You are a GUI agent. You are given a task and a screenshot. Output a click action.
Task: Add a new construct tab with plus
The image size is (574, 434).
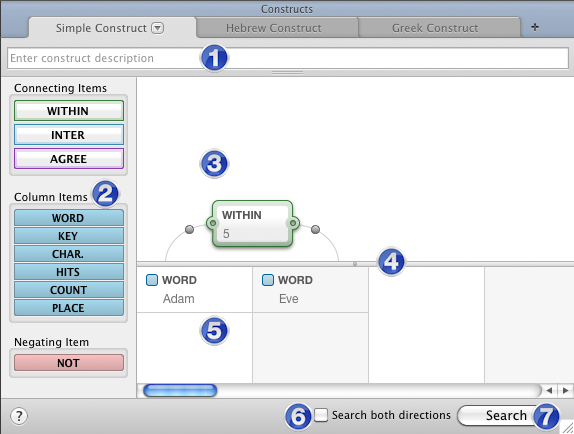click(535, 27)
